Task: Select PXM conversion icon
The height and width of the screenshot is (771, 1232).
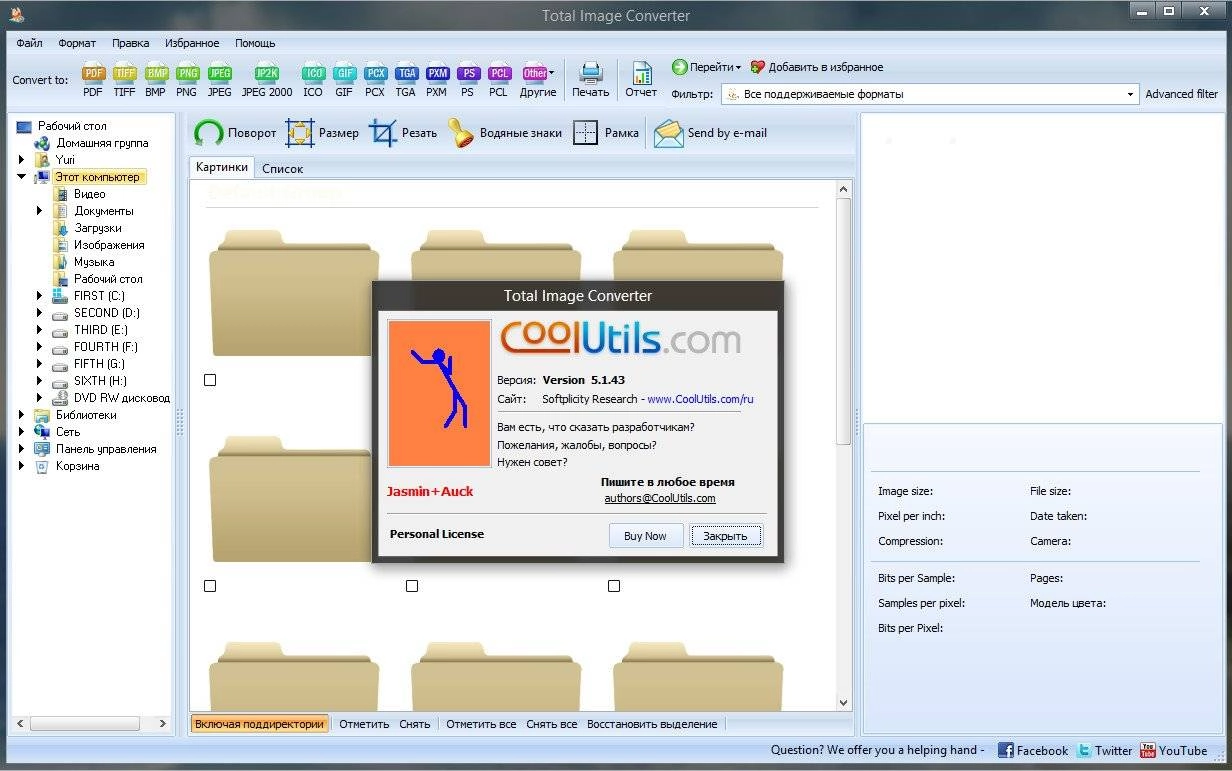Action: 437,80
